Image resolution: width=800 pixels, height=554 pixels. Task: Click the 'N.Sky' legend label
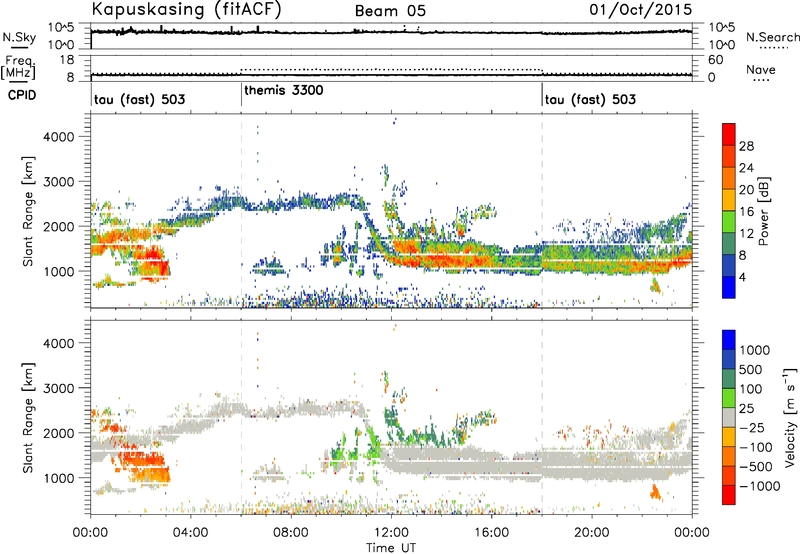pyautogui.click(x=19, y=37)
